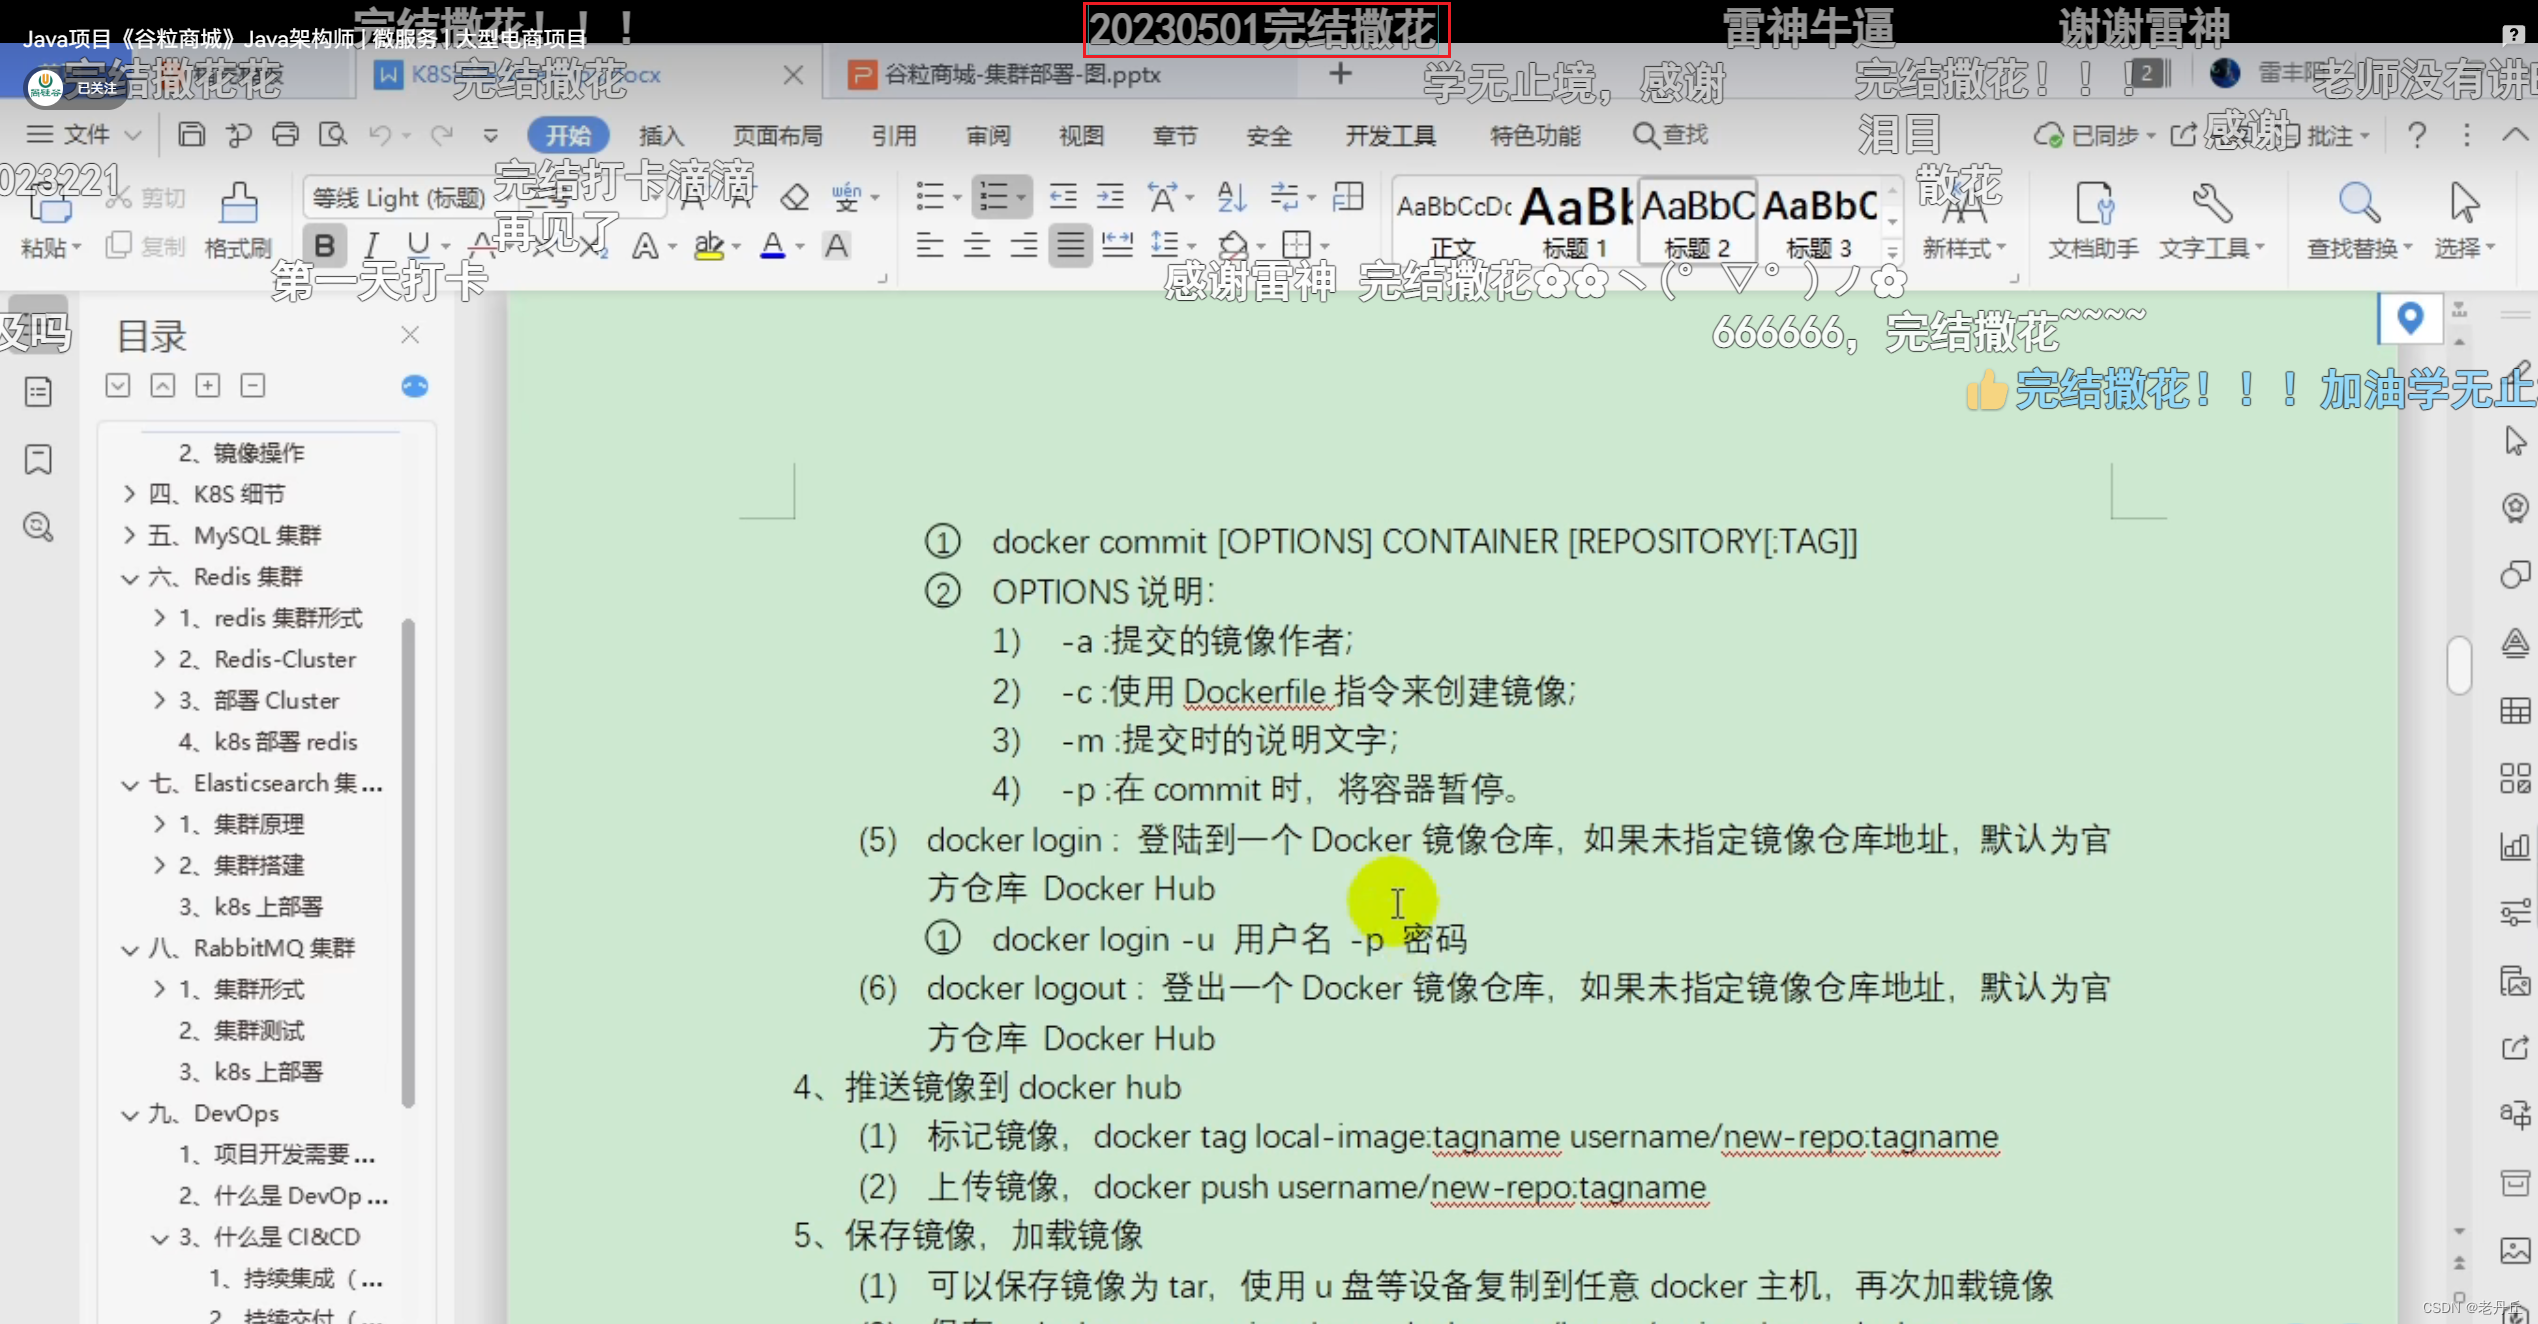
Task: Open the Document Assistant (文档助手) tool
Action: pos(2093,221)
